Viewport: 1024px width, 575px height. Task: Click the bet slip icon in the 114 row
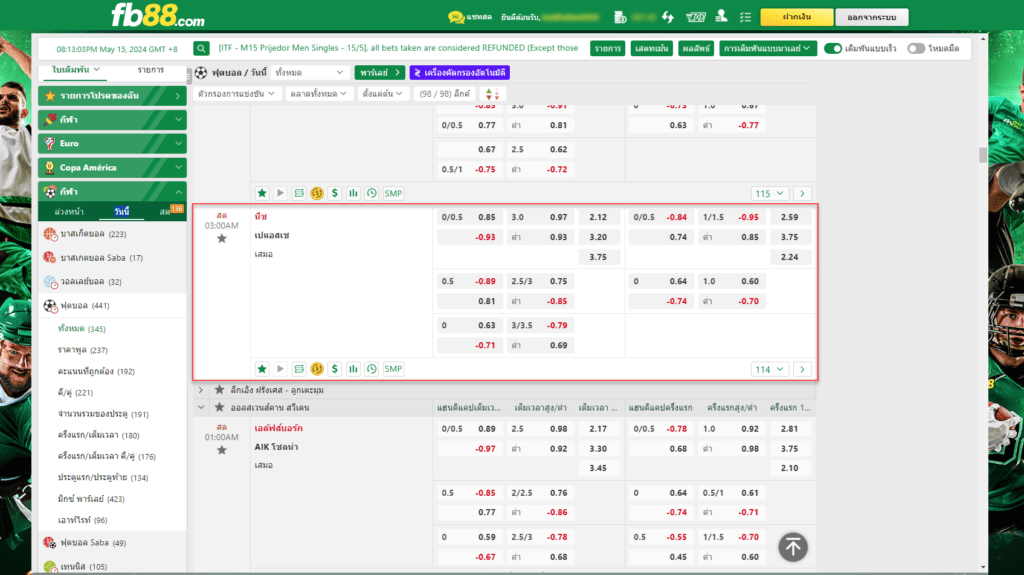click(298, 369)
